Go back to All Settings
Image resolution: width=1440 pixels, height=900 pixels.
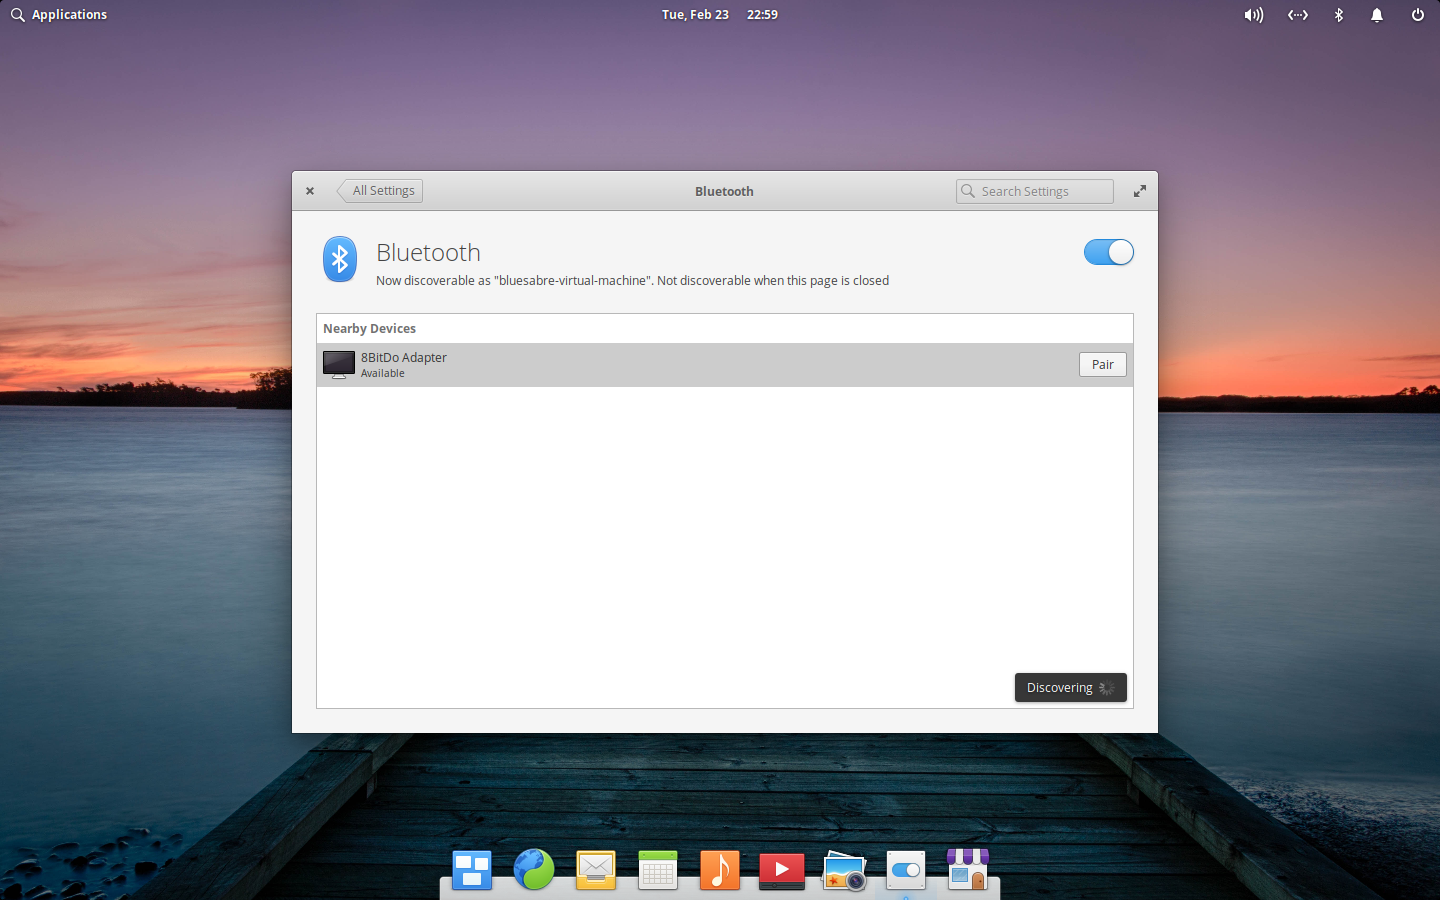pos(380,190)
